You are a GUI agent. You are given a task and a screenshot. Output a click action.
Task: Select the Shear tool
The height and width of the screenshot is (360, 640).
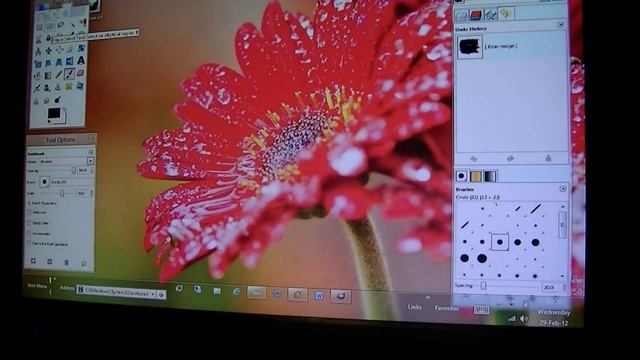48,62
